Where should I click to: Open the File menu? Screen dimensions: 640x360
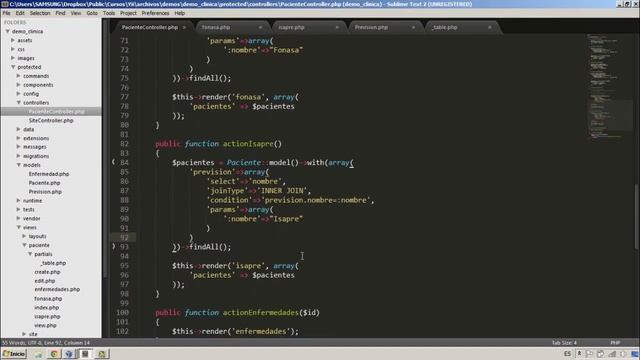pyautogui.click(x=7, y=13)
